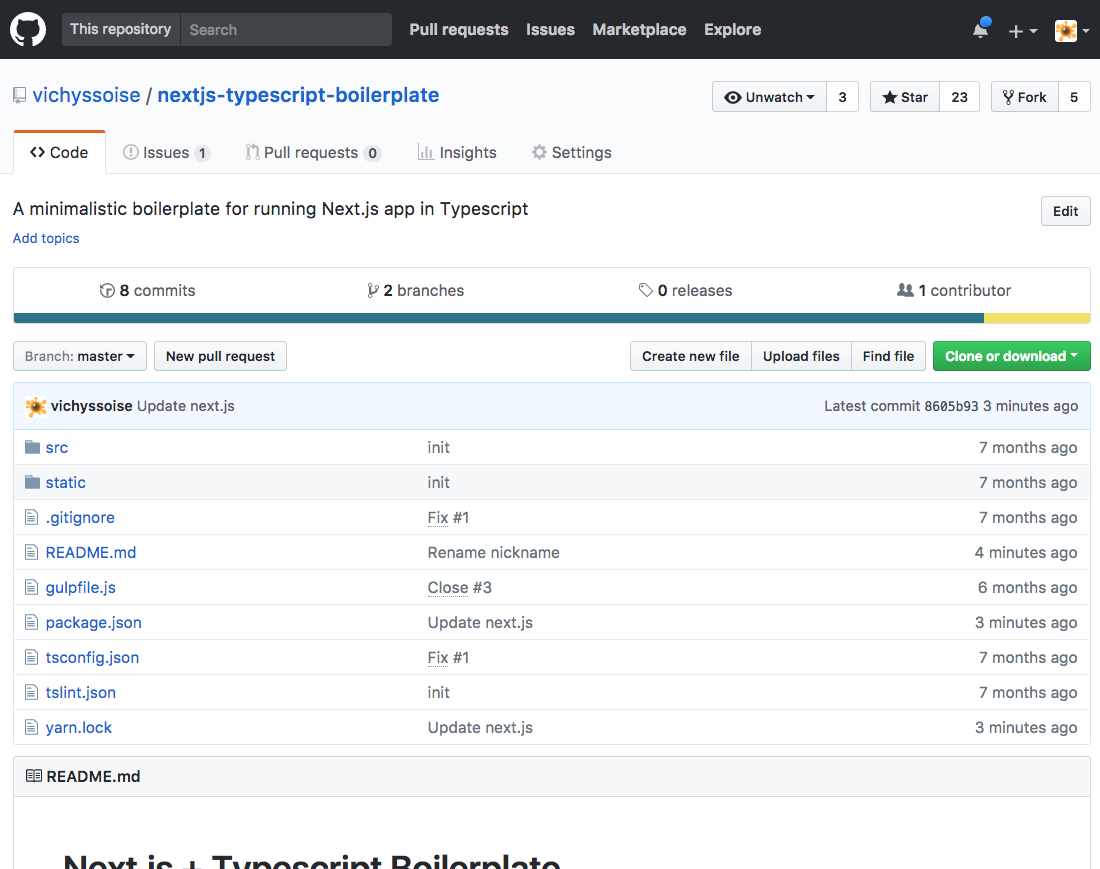Click Edit description button

pyautogui.click(x=1065, y=211)
